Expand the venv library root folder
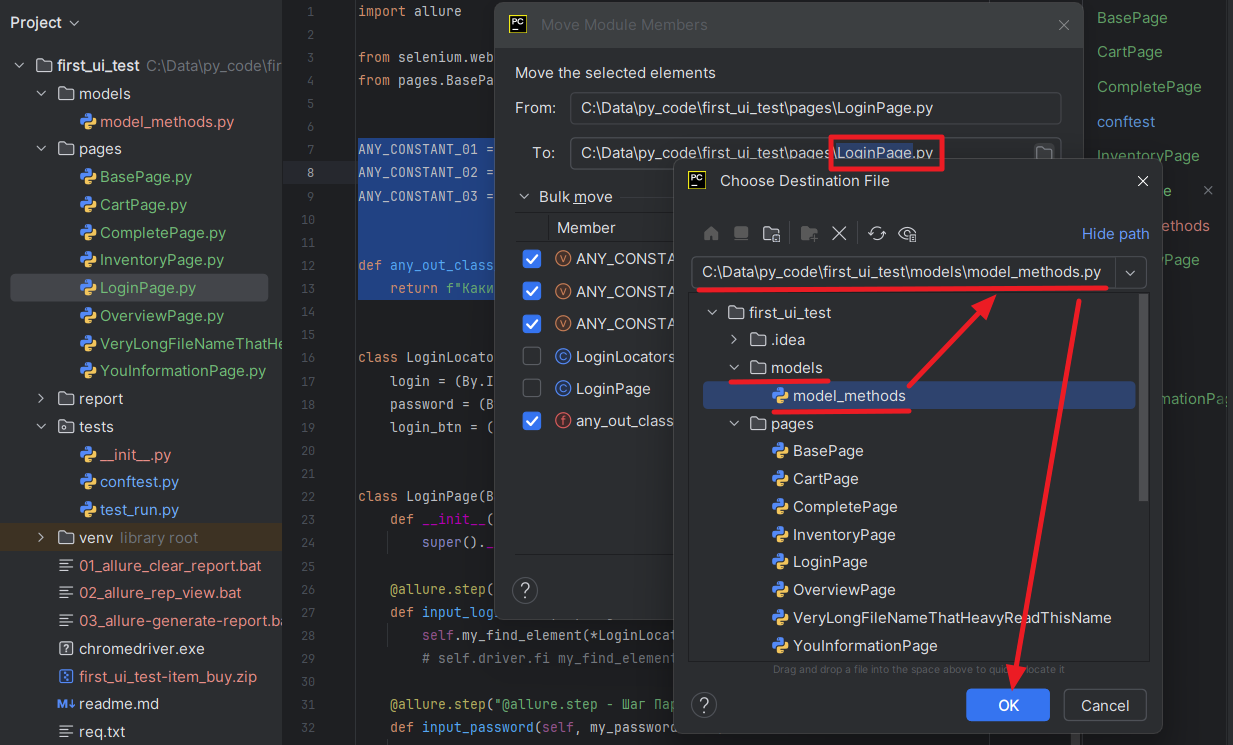The width and height of the screenshot is (1233, 745). 41,538
